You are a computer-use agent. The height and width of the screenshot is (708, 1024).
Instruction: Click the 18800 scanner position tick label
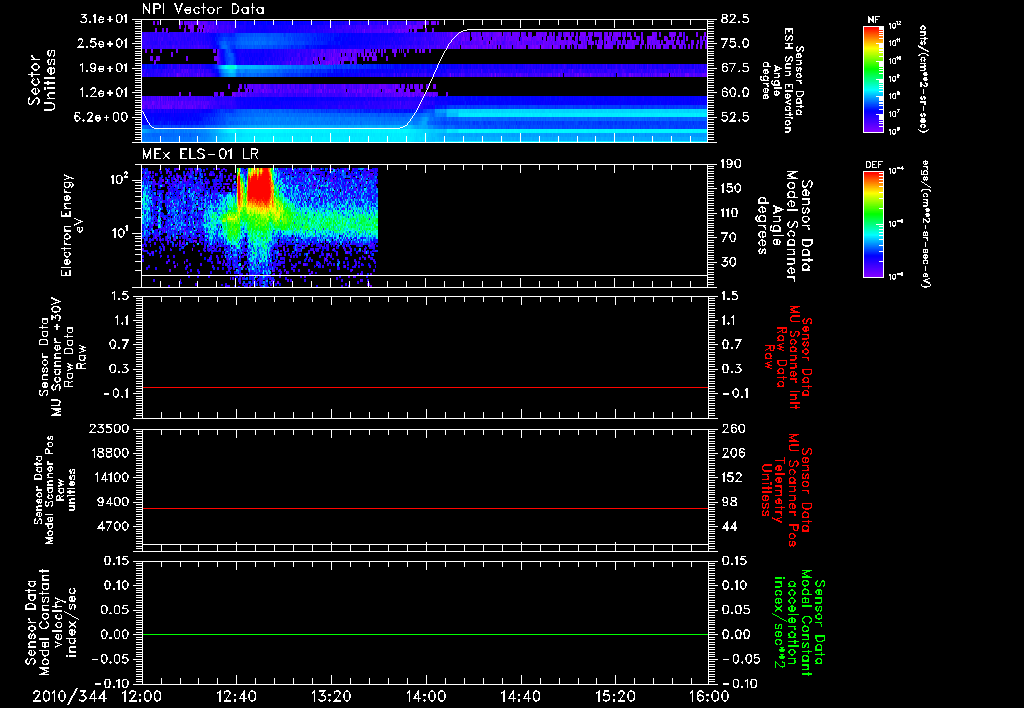point(110,453)
